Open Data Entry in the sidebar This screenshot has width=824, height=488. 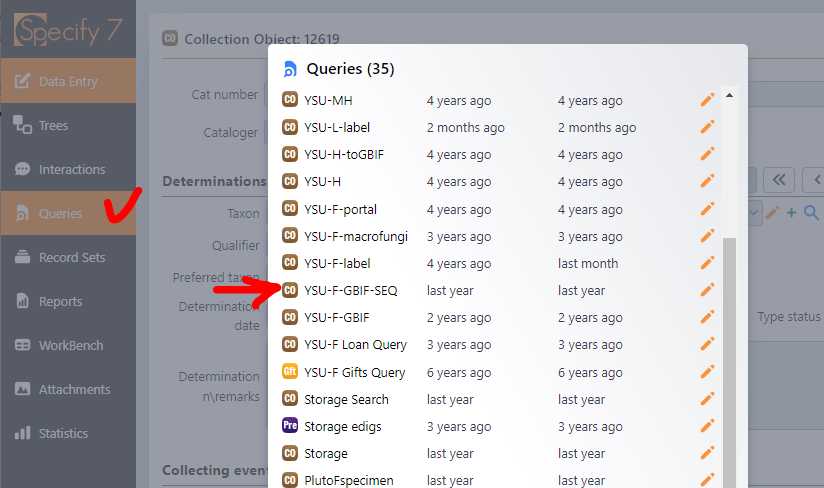[x=68, y=81]
